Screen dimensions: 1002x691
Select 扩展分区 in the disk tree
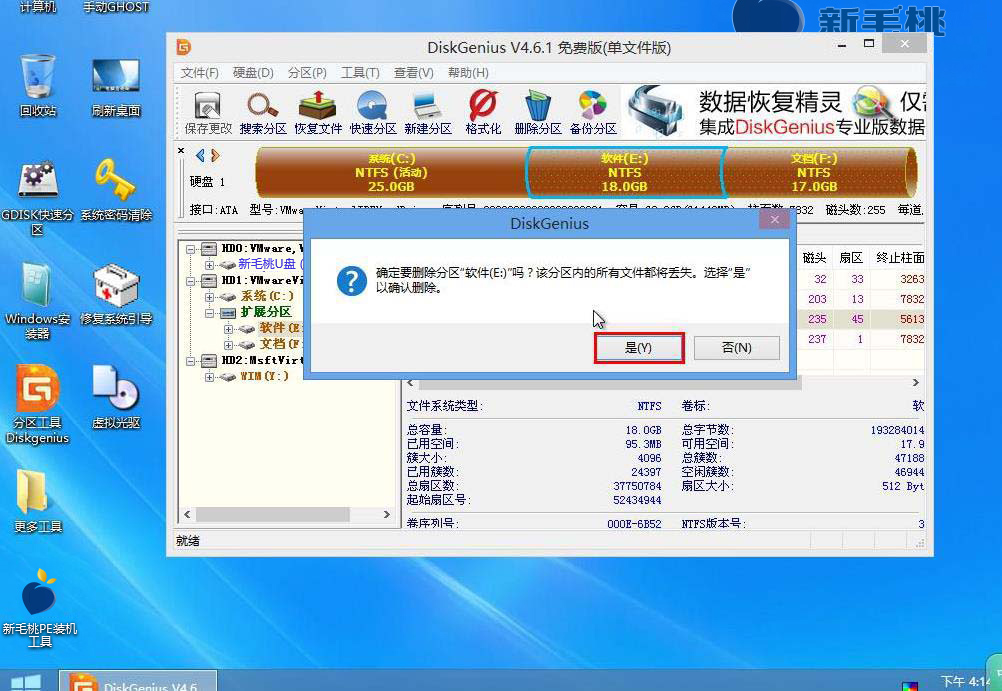click(266, 312)
